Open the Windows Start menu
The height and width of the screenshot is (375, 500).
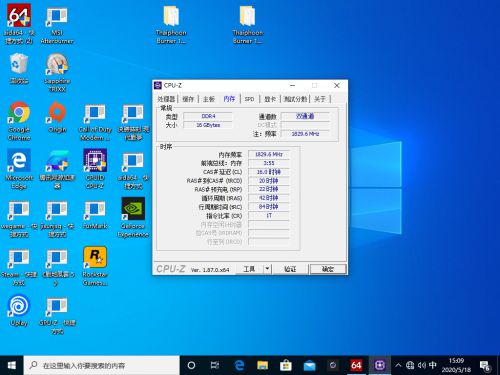[x=12, y=365]
